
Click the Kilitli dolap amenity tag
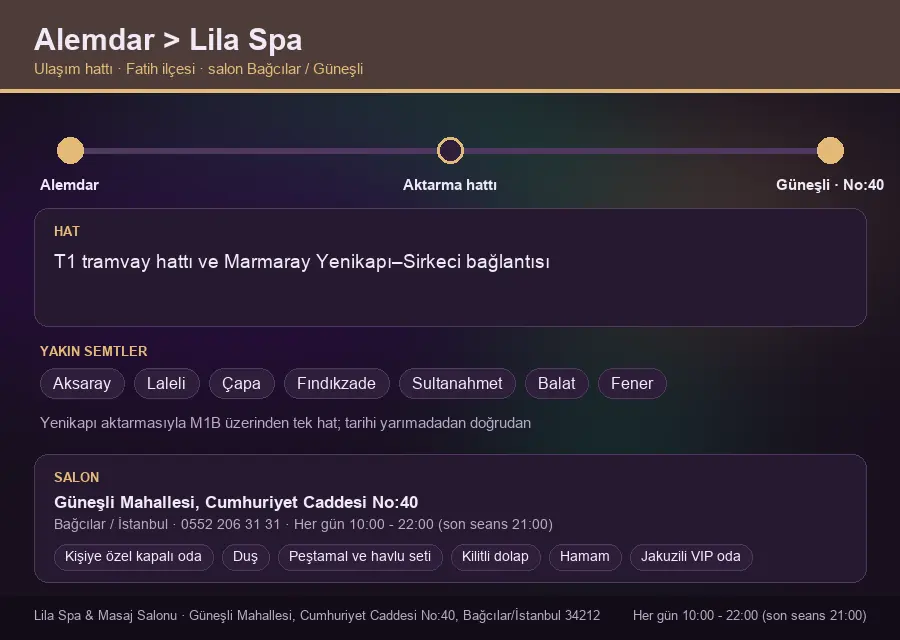(495, 557)
